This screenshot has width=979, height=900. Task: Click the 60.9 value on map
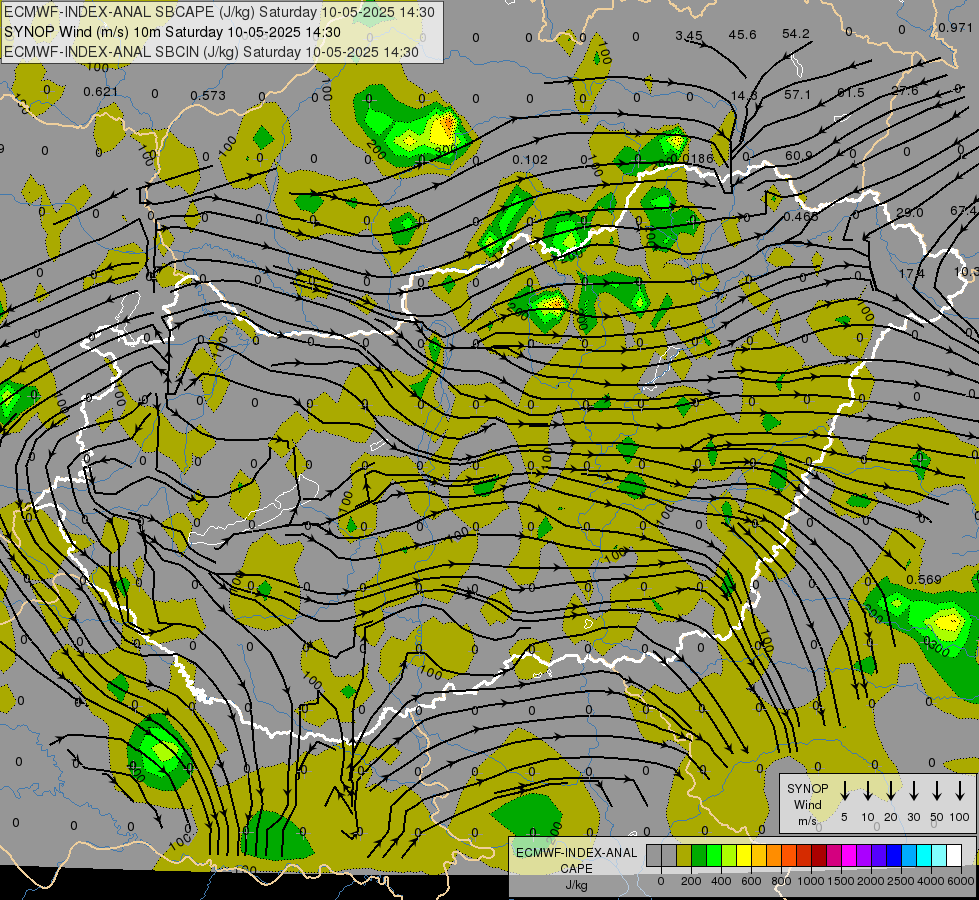click(x=799, y=156)
